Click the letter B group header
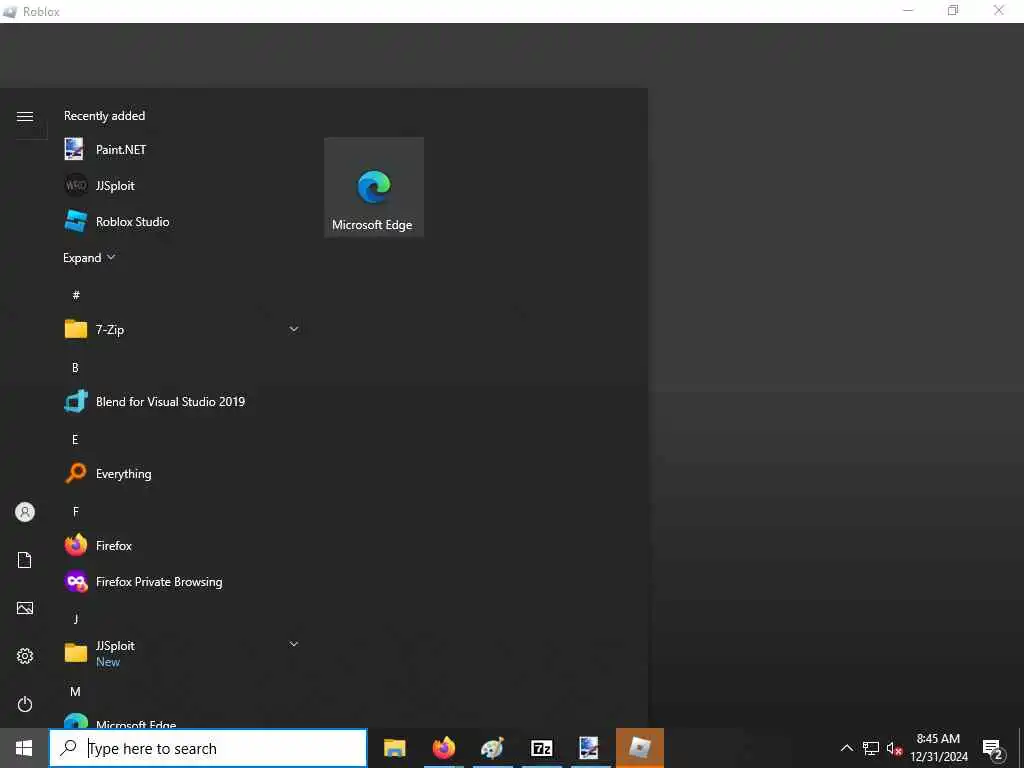1024x768 pixels. click(75, 368)
